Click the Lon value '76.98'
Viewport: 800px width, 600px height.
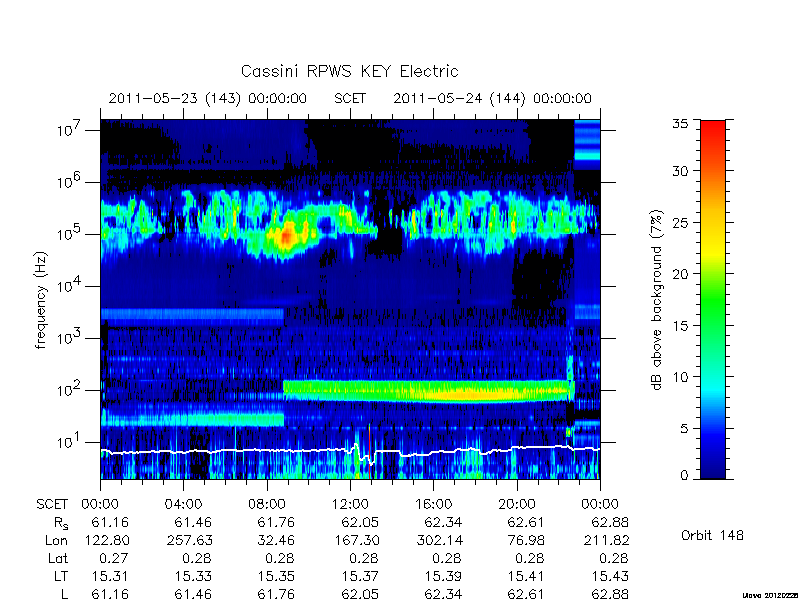pyautogui.click(x=526, y=540)
